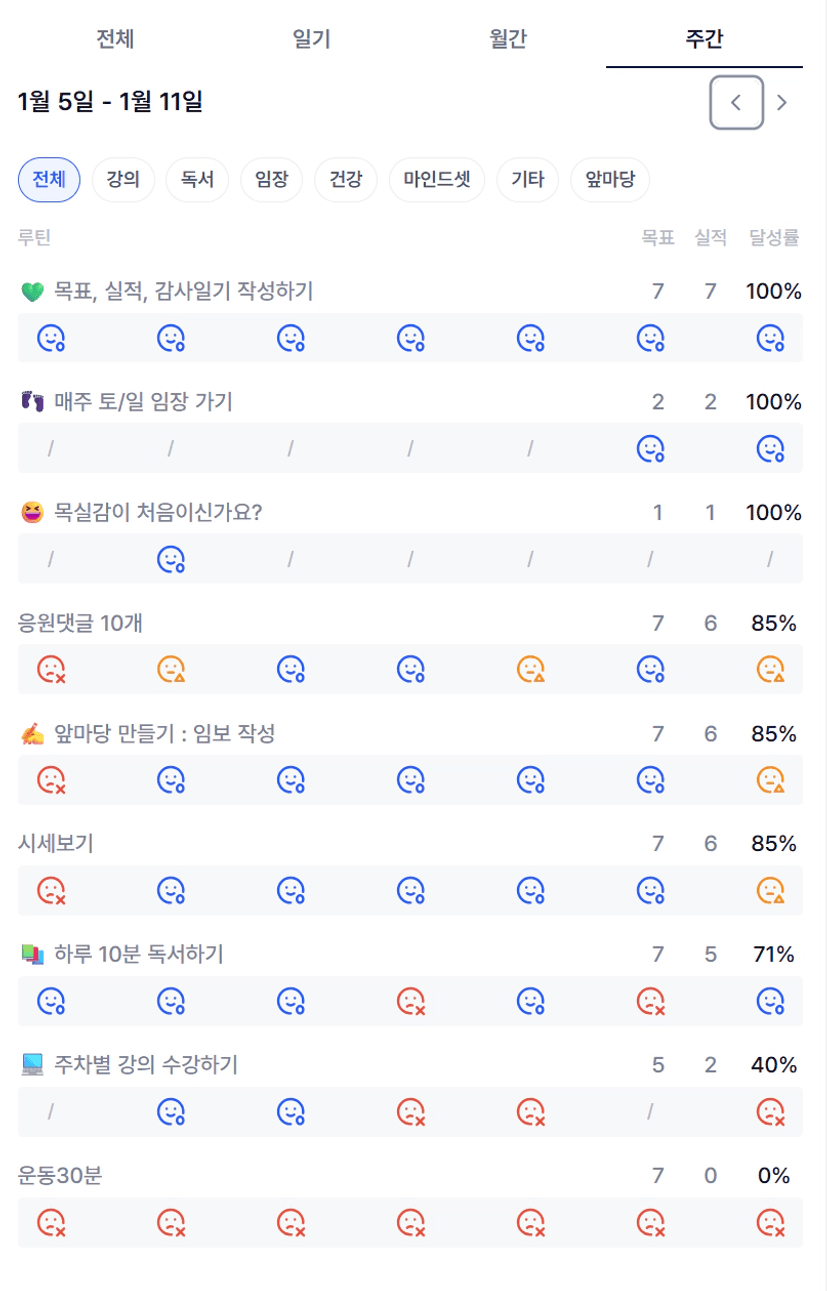Switch to the 월간 tab
Screen dimensions: 827x1291
pyautogui.click(x=508, y=39)
